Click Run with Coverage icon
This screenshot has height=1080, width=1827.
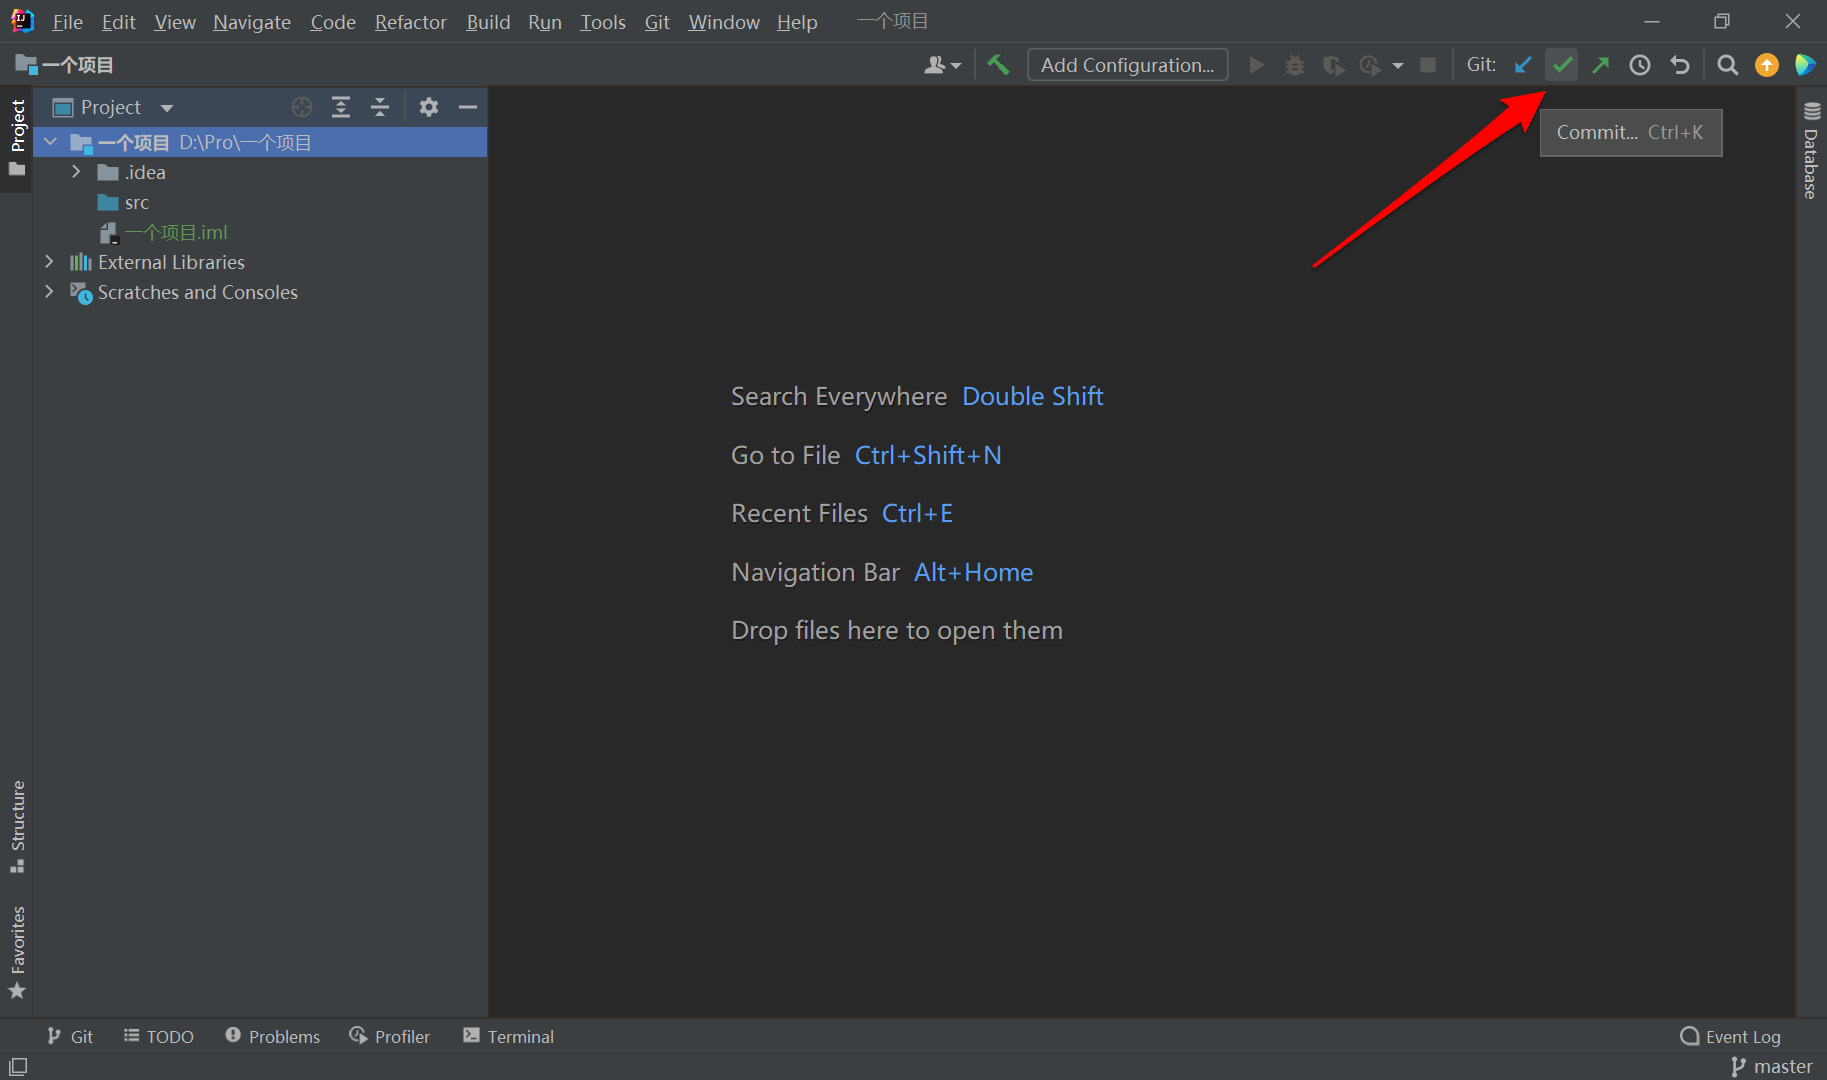tap(1333, 65)
